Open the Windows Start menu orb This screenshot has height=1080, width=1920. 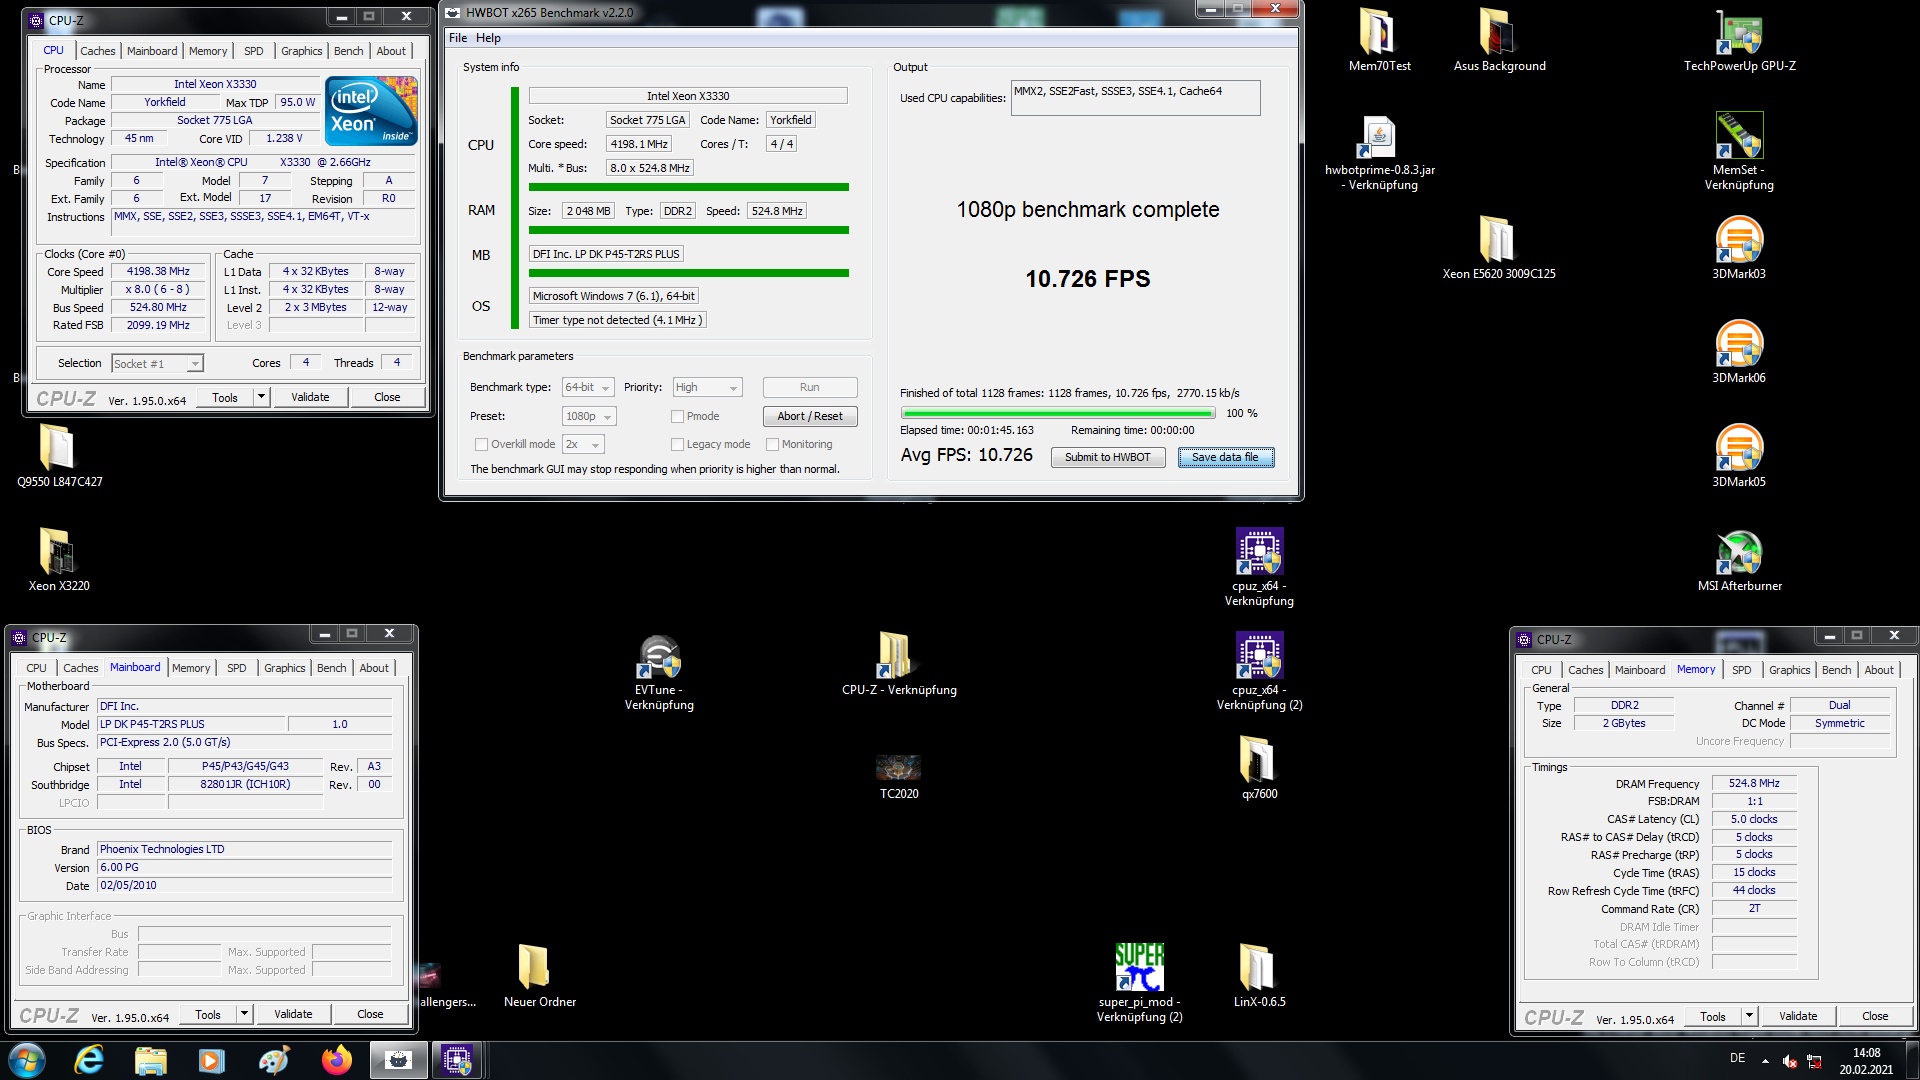[27, 1060]
